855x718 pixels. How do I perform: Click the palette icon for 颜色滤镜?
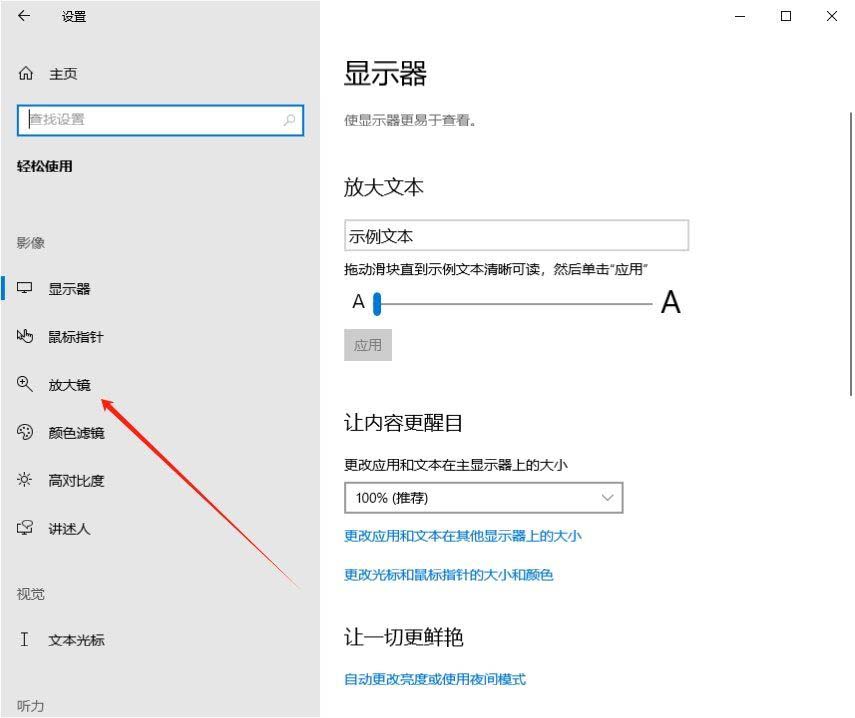pyautogui.click(x=25, y=432)
